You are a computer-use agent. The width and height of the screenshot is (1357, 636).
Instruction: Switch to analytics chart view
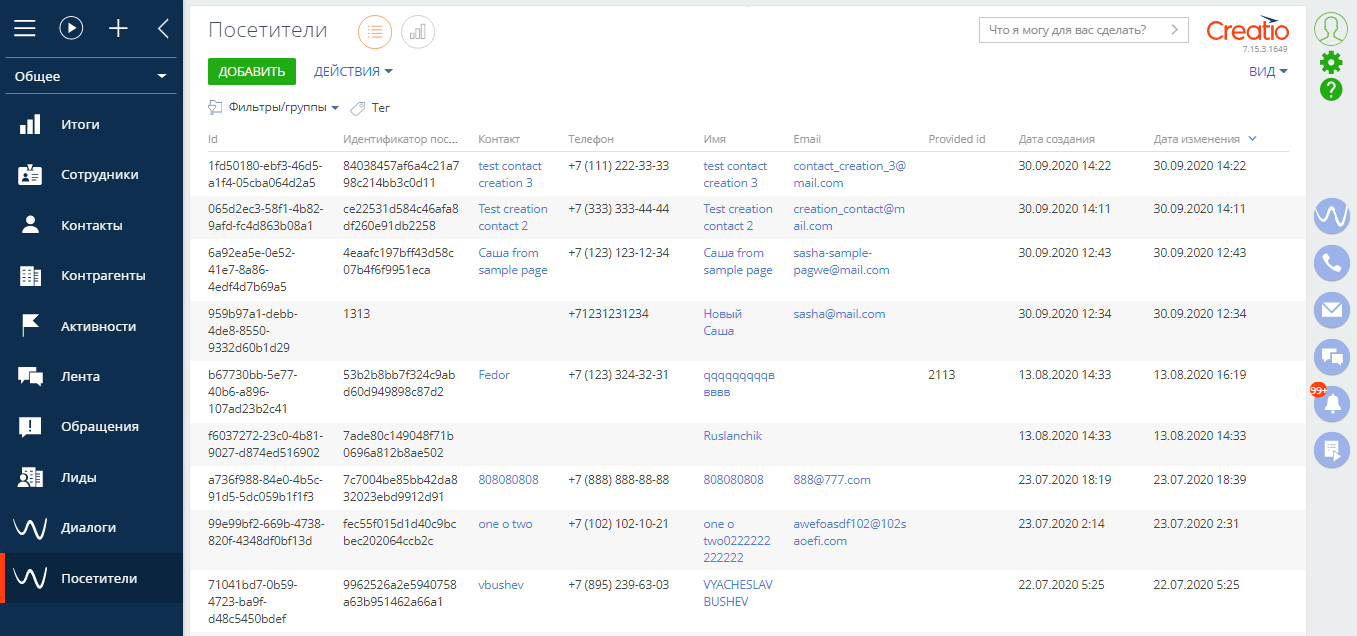coord(418,32)
